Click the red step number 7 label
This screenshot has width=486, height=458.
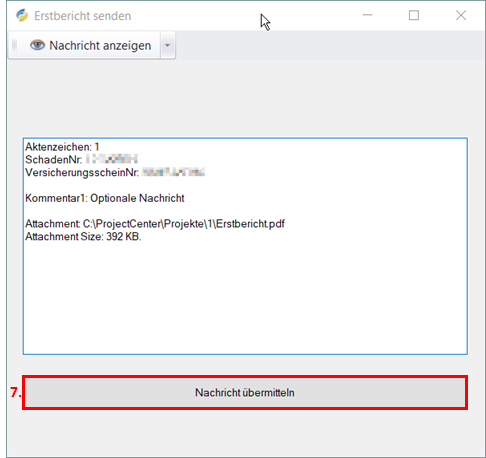click(15, 392)
